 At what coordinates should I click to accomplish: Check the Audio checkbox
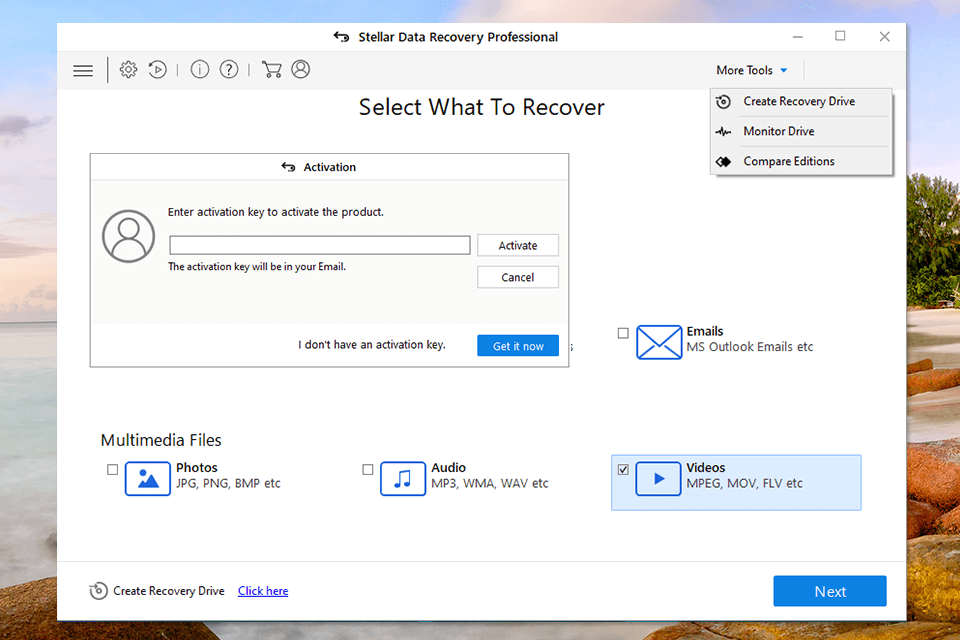[x=368, y=469]
